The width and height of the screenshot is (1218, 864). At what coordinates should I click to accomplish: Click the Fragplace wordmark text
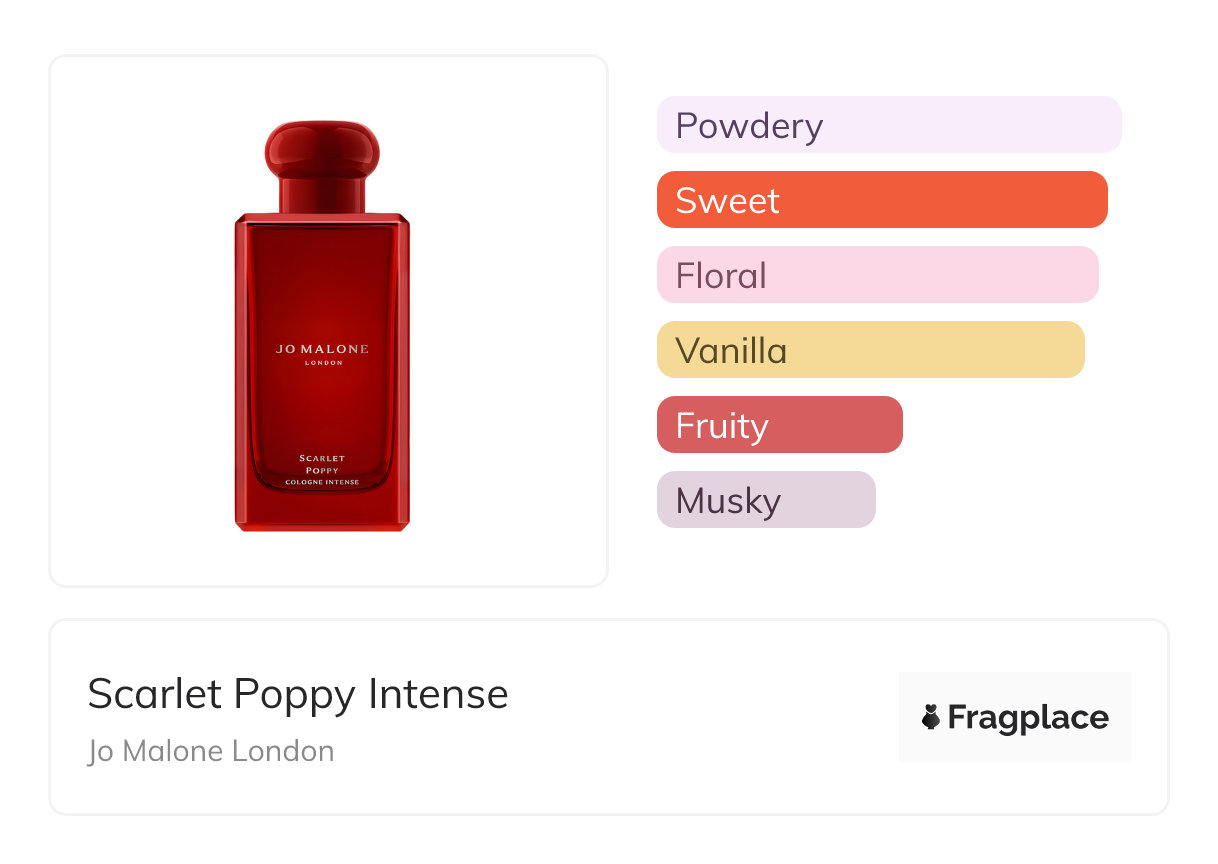[1028, 718]
